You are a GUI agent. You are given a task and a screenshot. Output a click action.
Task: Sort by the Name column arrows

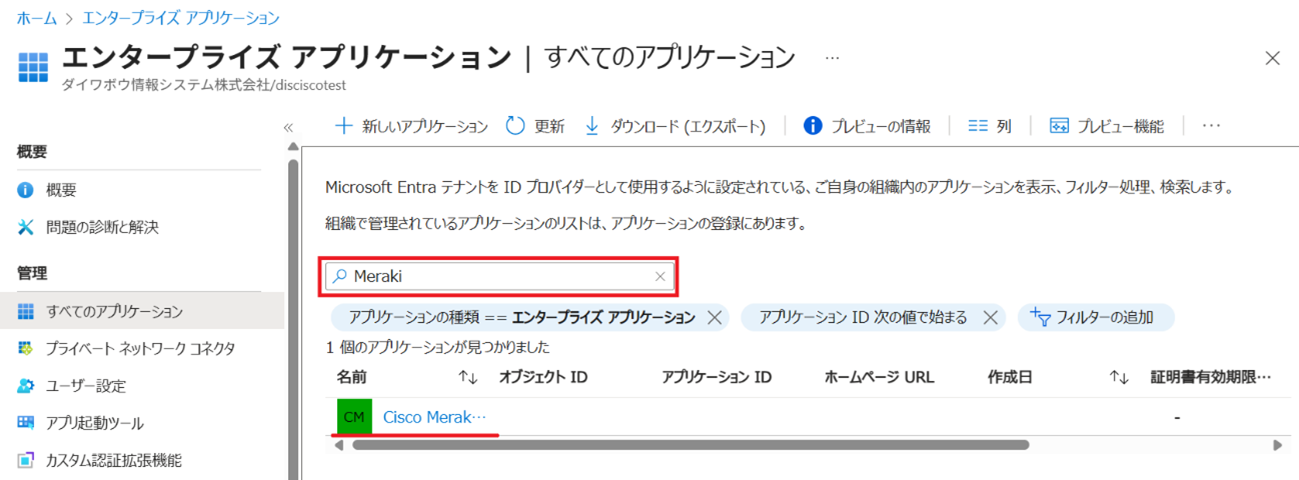pyautogui.click(x=468, y=378)
